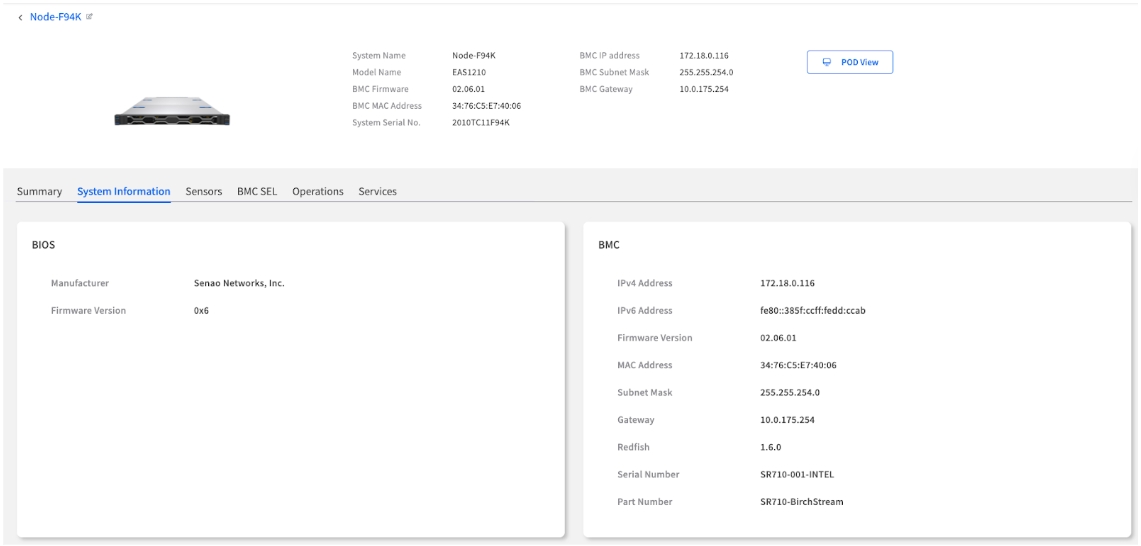Open the Sensors tab

(204, 191)
